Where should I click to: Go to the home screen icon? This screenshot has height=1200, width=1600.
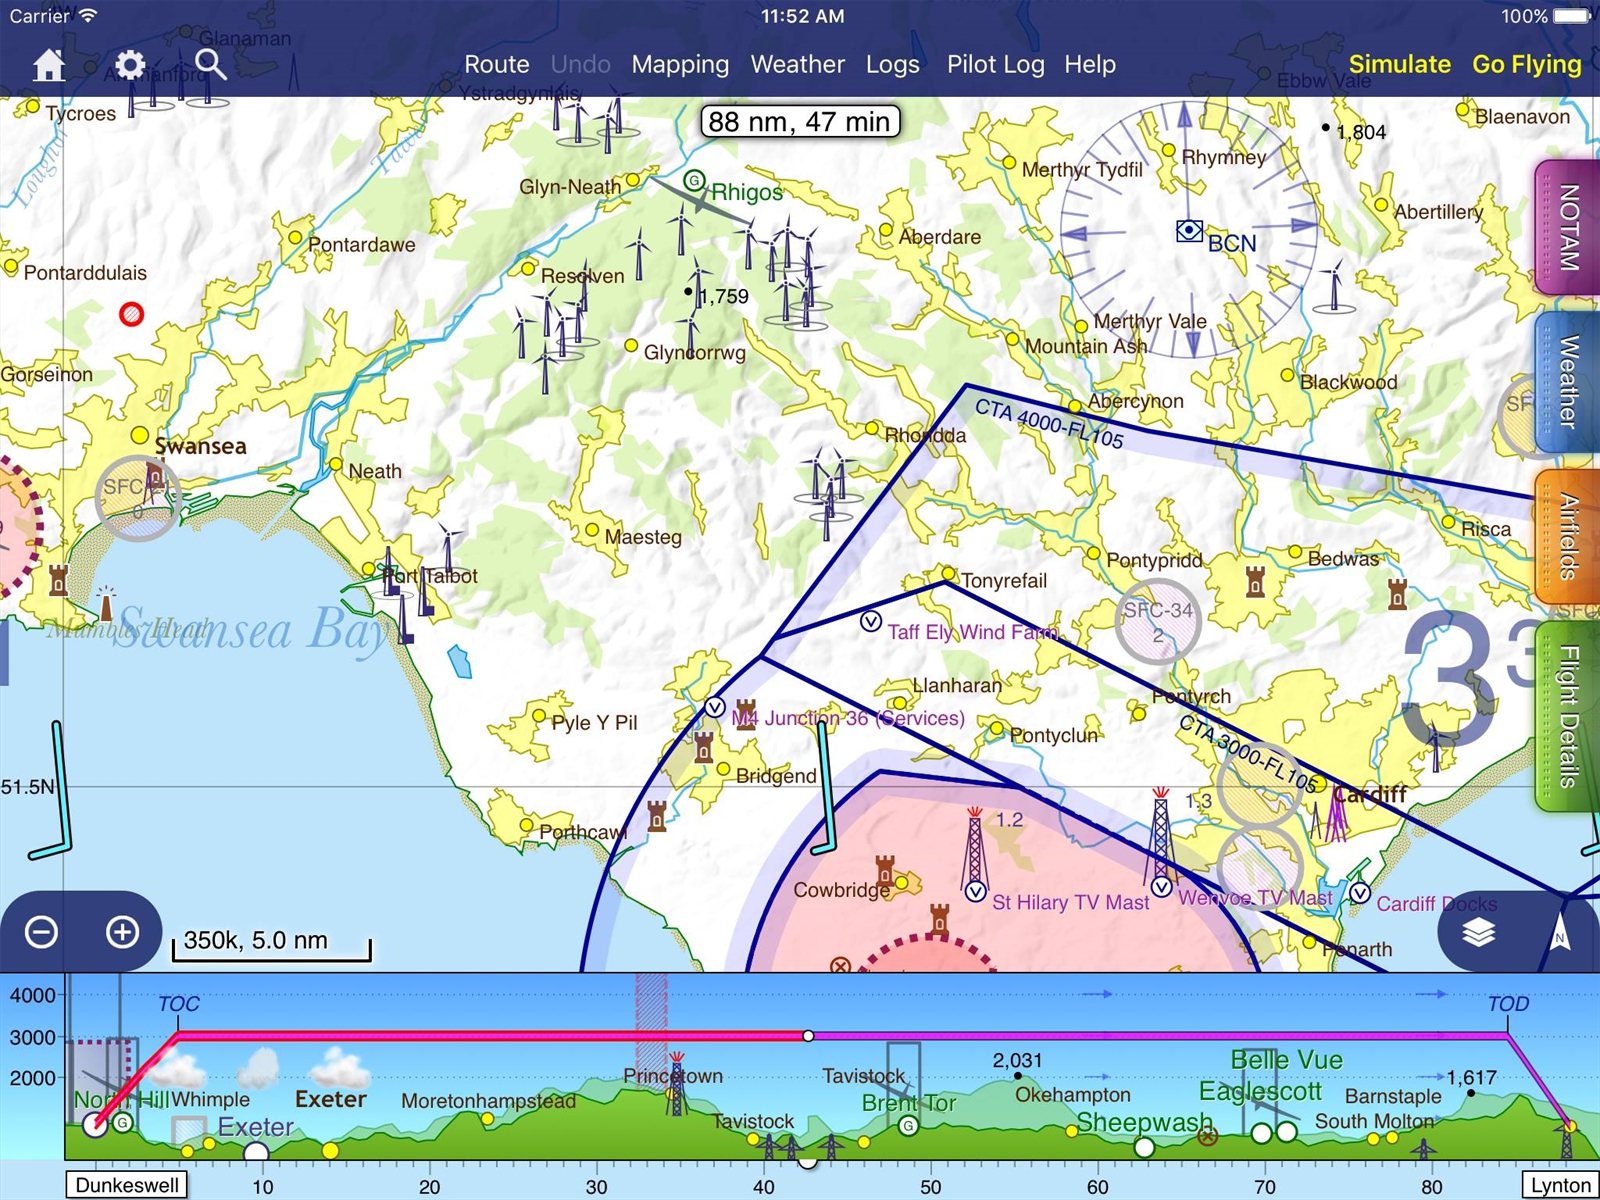pos(49,65)
